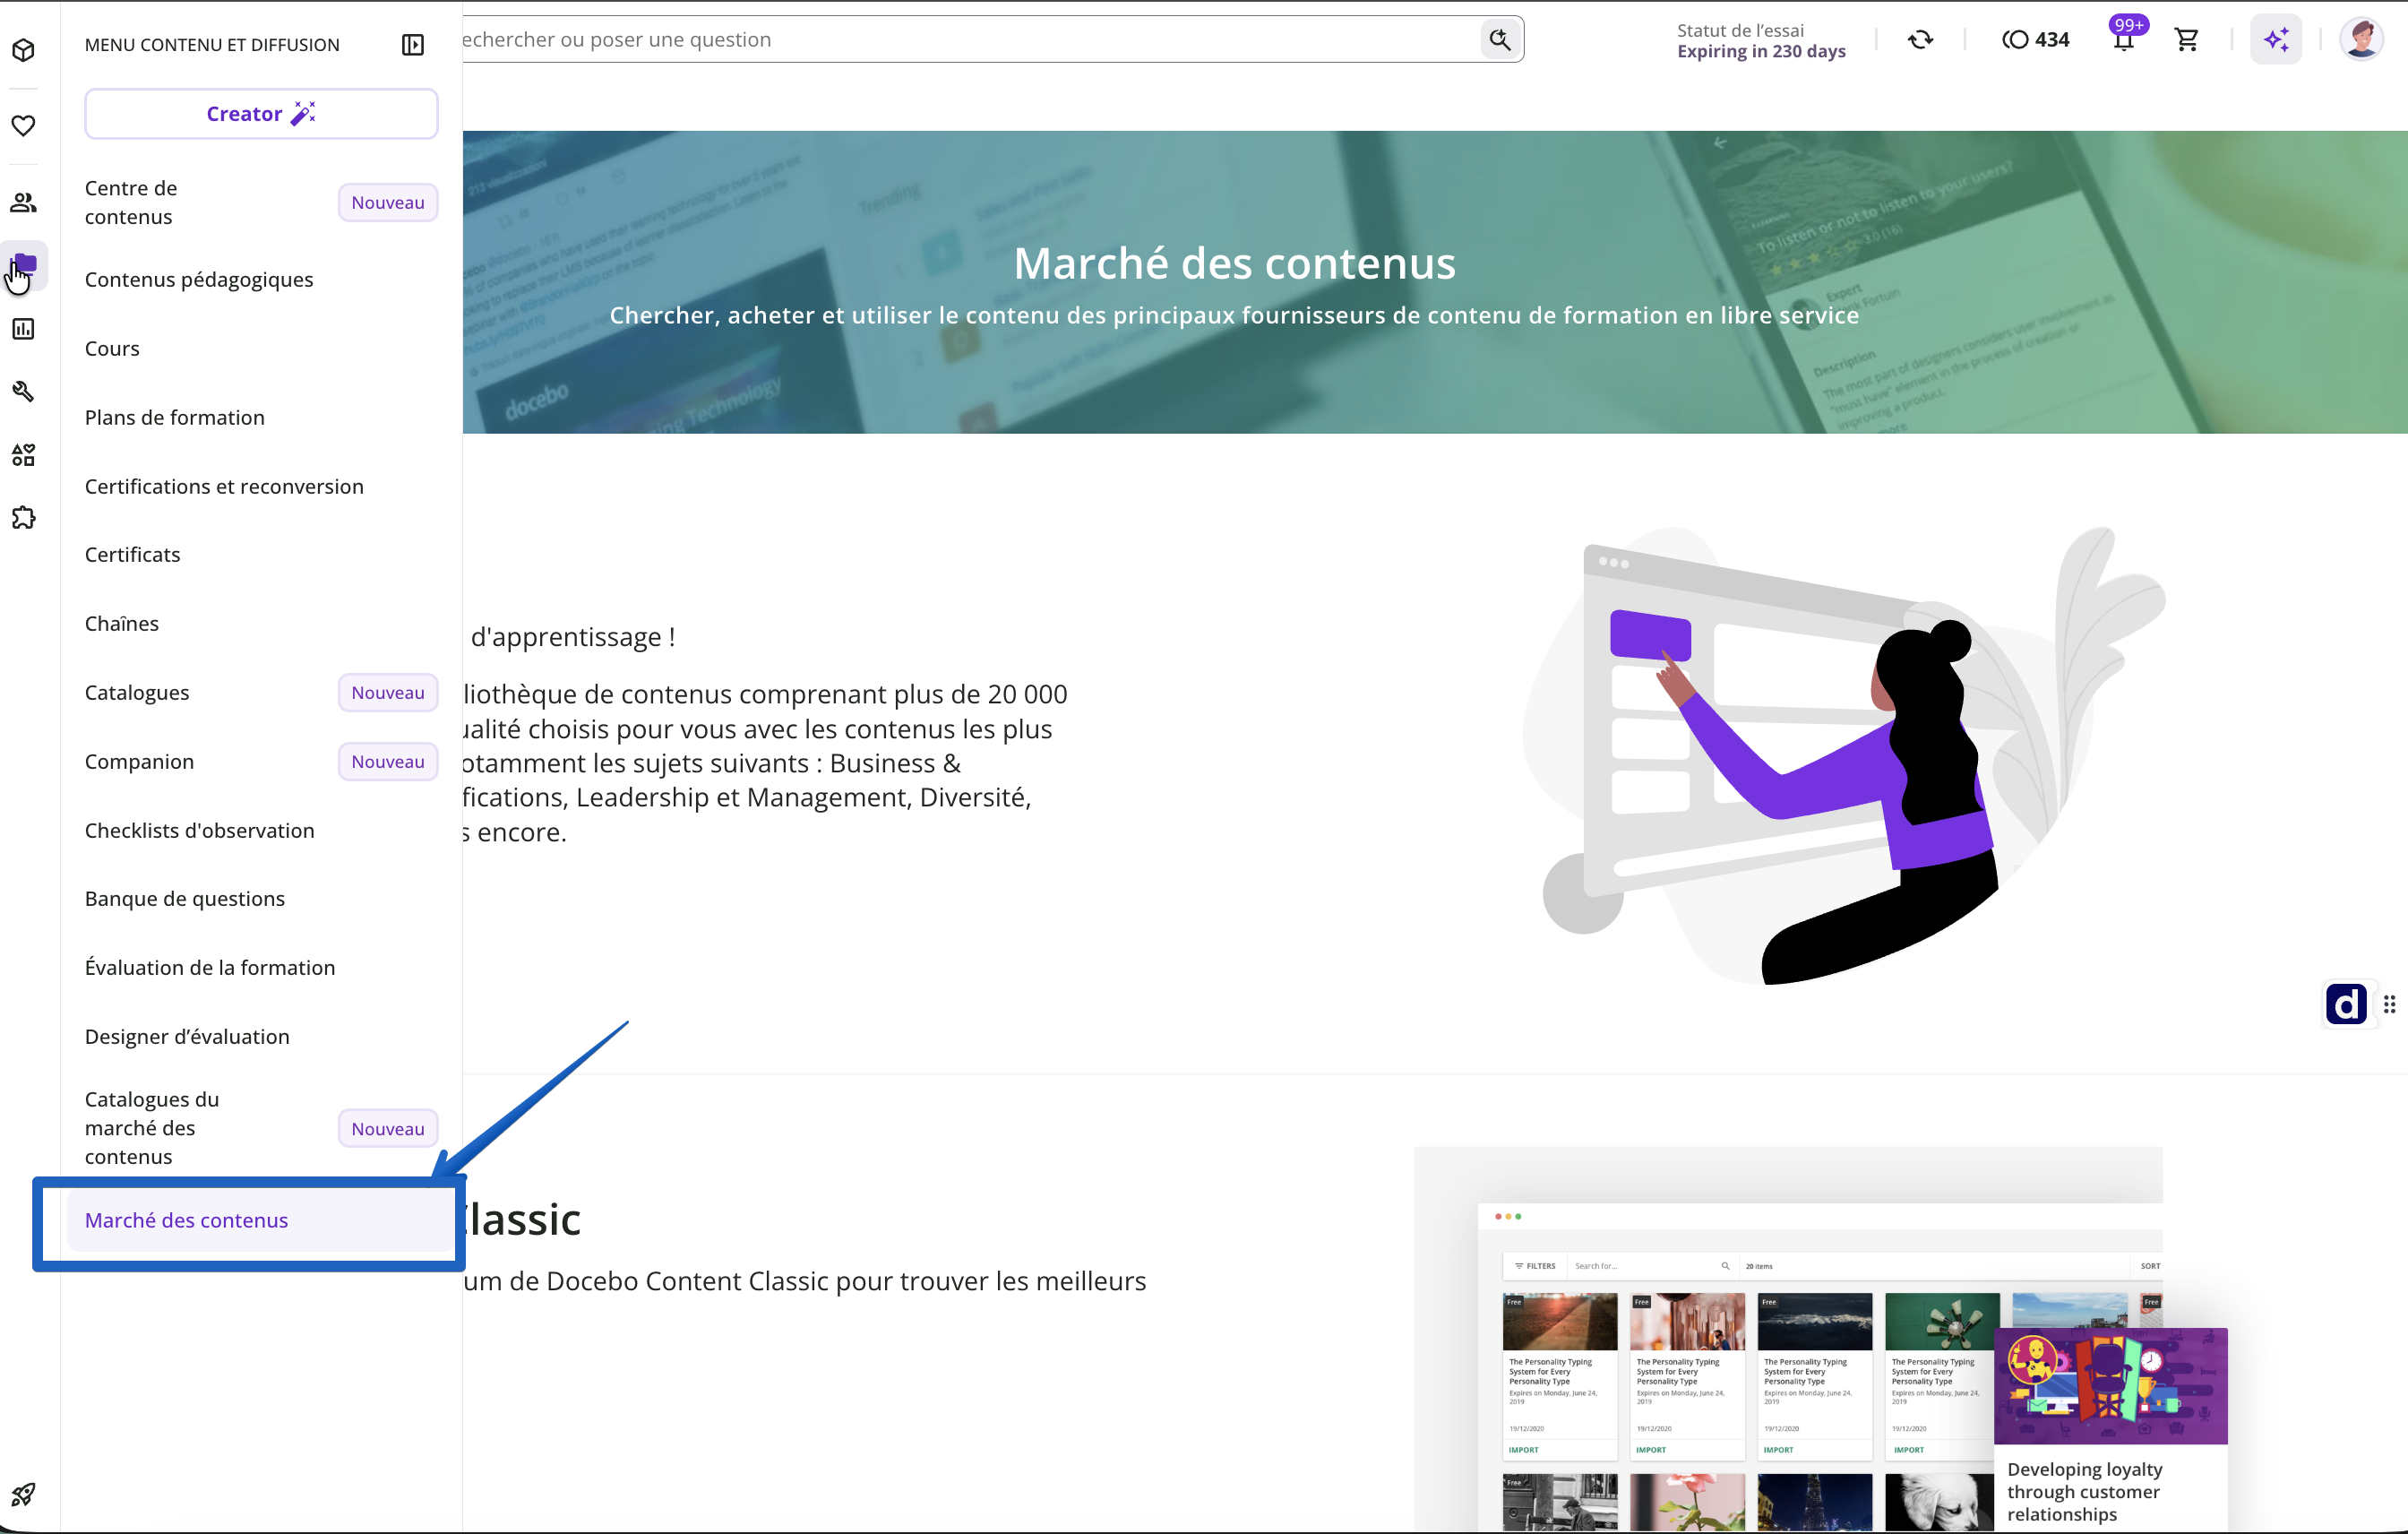
Task: Open Designer d'évaluation
Action: 261,1036
